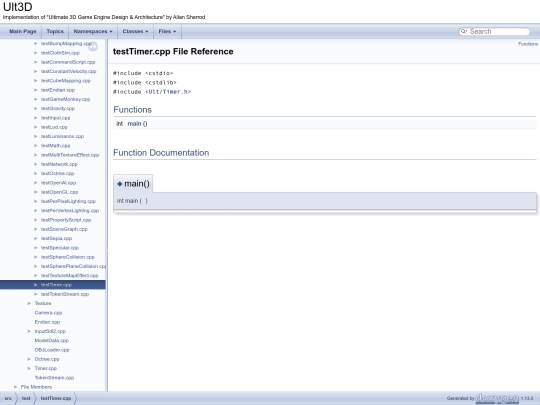Click the sync toggle icon beside testBumpMapping.cpp
540x405 pixels.
(x=93, y=46)
